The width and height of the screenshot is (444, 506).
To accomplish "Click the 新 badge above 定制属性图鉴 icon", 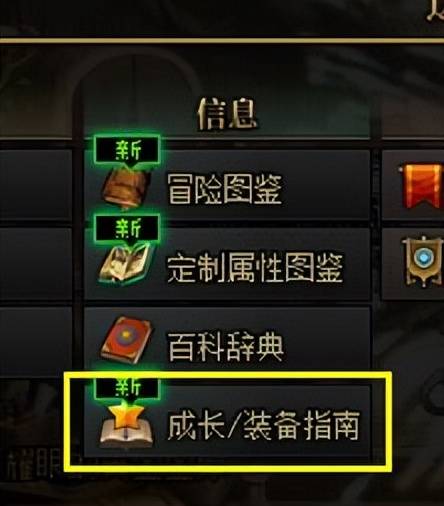I will [x=127, y=229].
